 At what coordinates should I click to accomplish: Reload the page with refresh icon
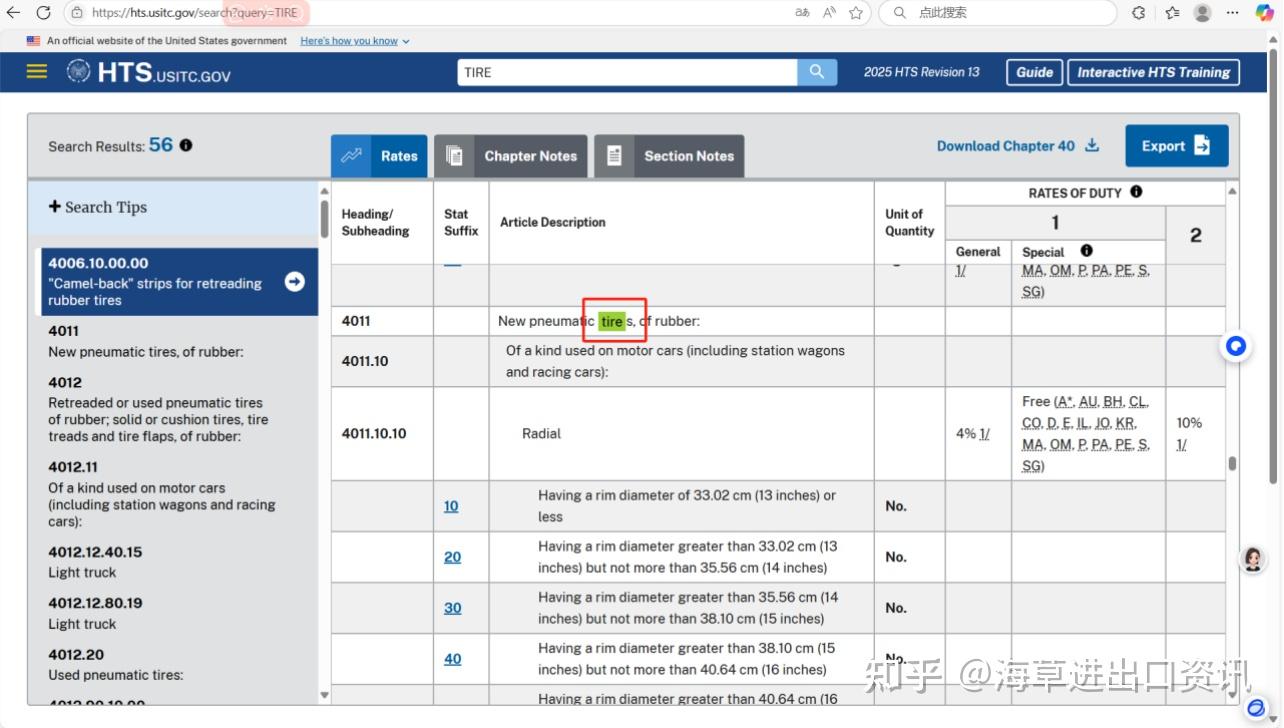point(43,13)
